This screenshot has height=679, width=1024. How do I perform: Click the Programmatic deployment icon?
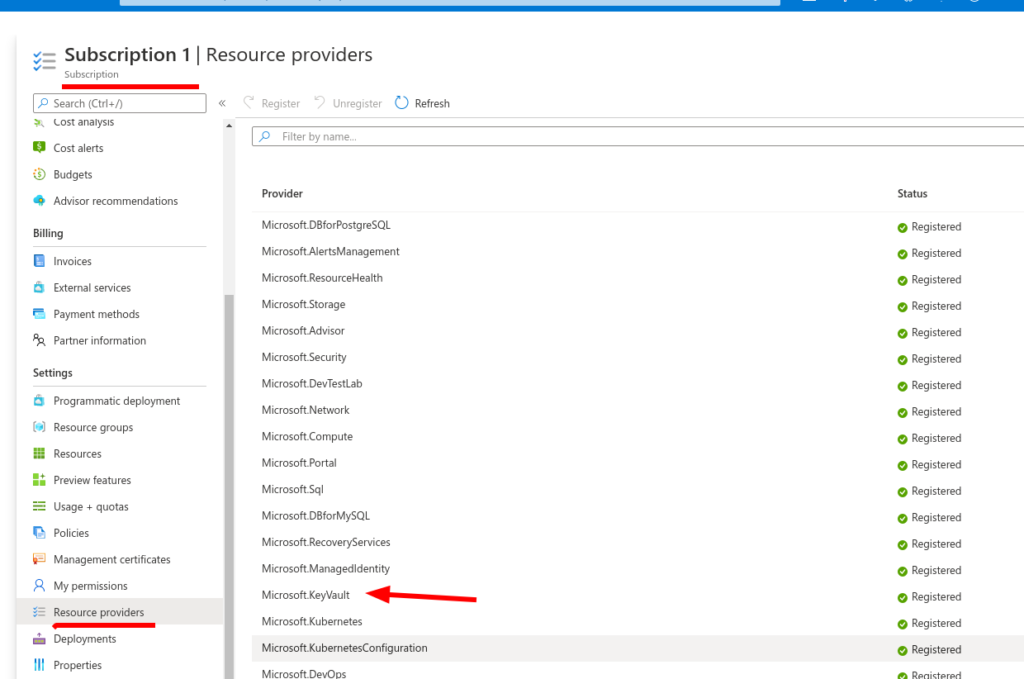click(x=39, y=401)
